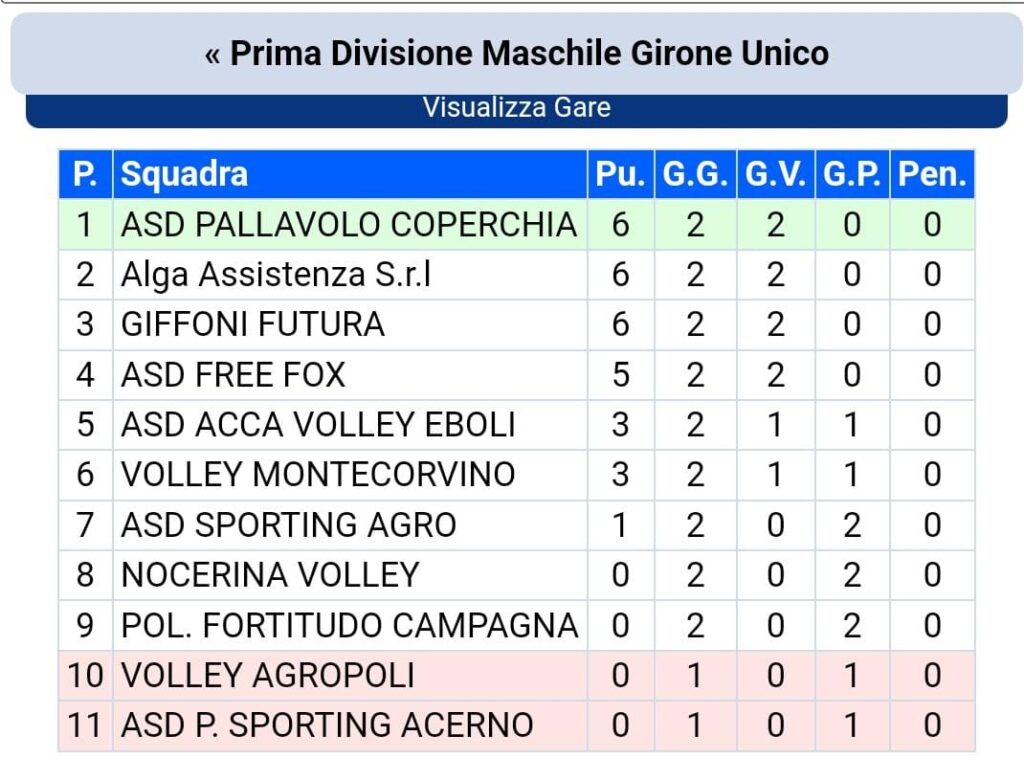The image size is (1024, 780).
Task: Open POL. FORTITUDO CAMPAGNA entry
Action: 349,626
